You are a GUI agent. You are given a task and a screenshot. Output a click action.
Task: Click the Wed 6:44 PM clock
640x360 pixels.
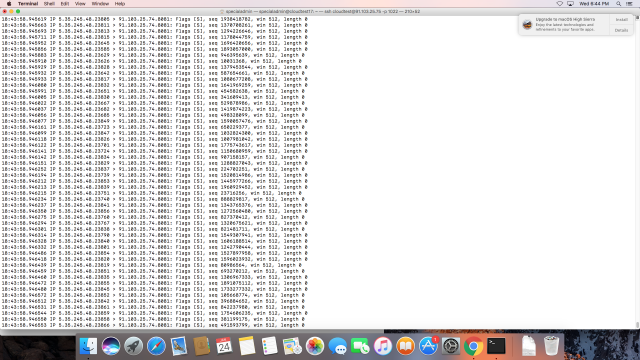[594, 4]
